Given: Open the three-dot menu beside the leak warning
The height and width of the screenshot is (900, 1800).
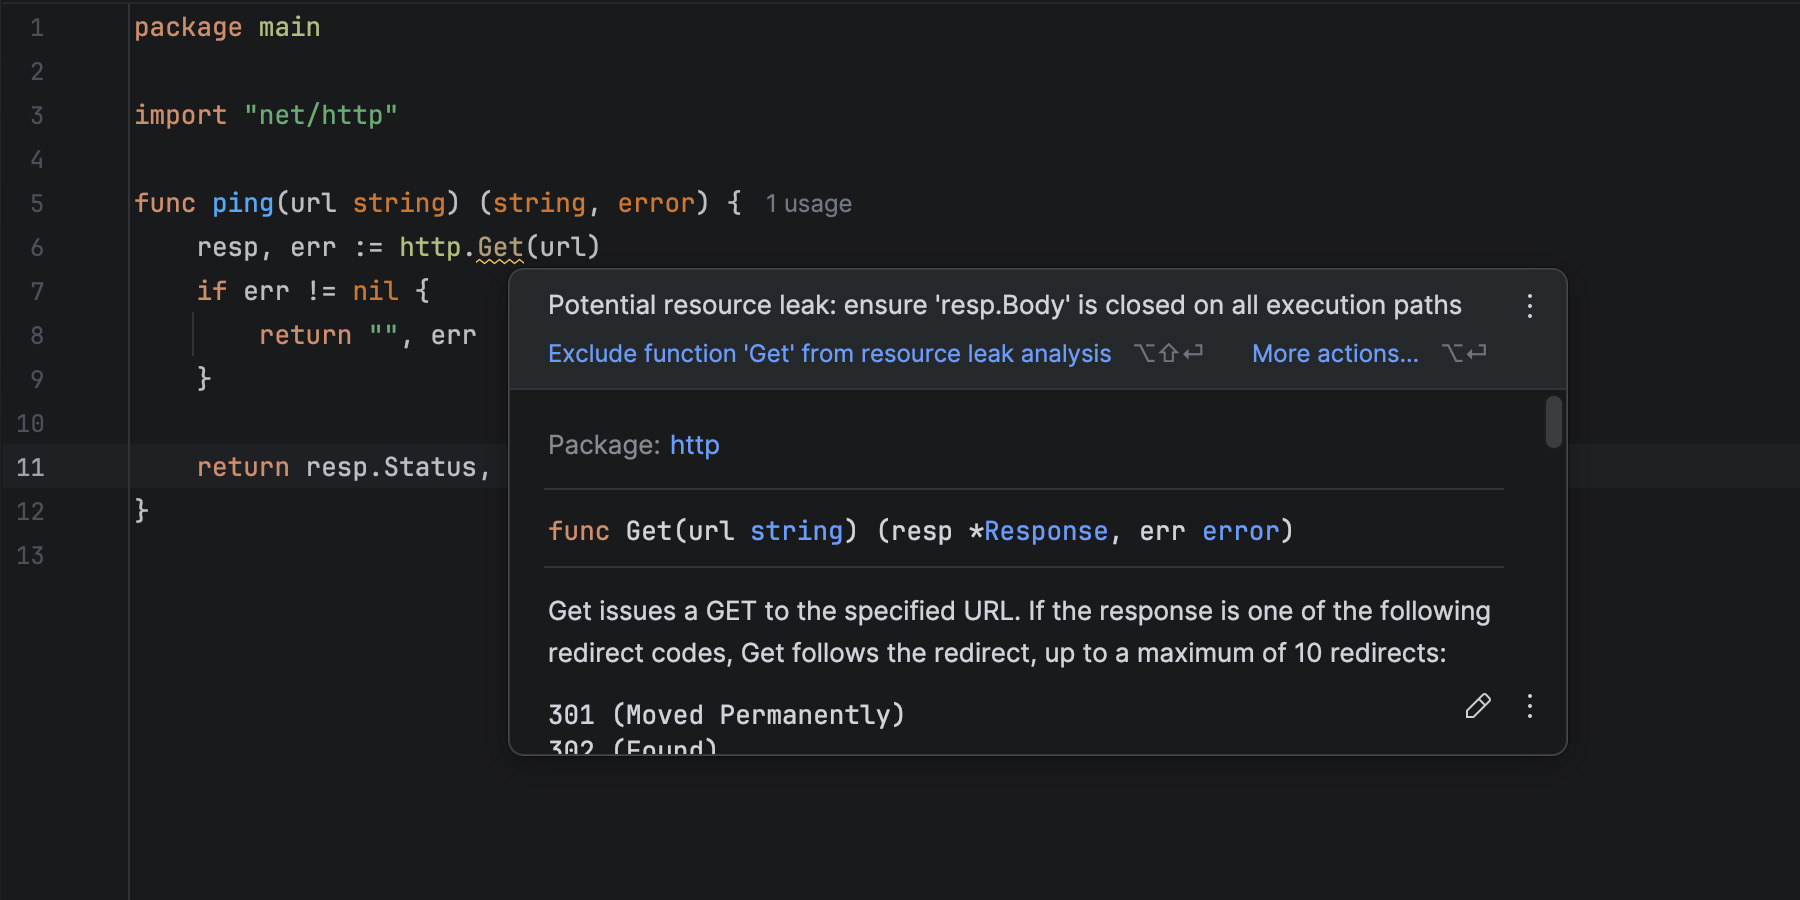Looking at the screenshot, I should (x=1529, y=306).
